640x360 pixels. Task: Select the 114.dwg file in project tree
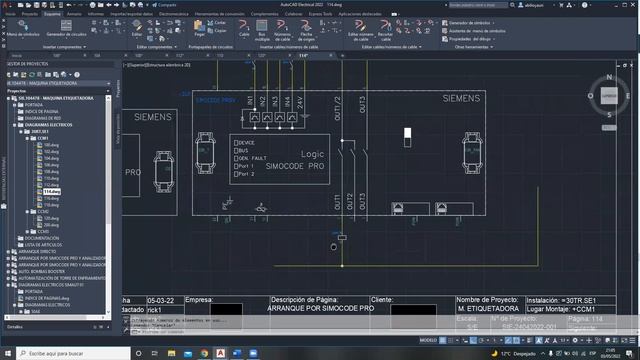tap(52, 191)
